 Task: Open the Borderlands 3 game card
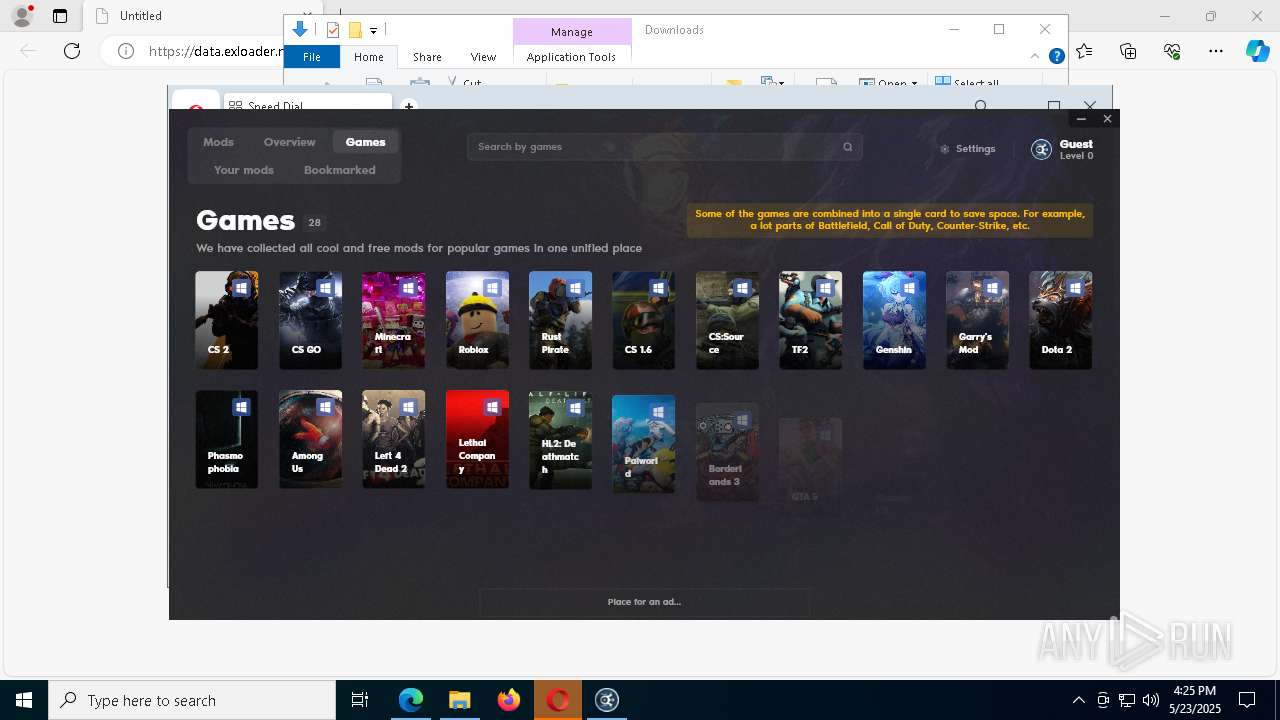(x=727, y=452)
